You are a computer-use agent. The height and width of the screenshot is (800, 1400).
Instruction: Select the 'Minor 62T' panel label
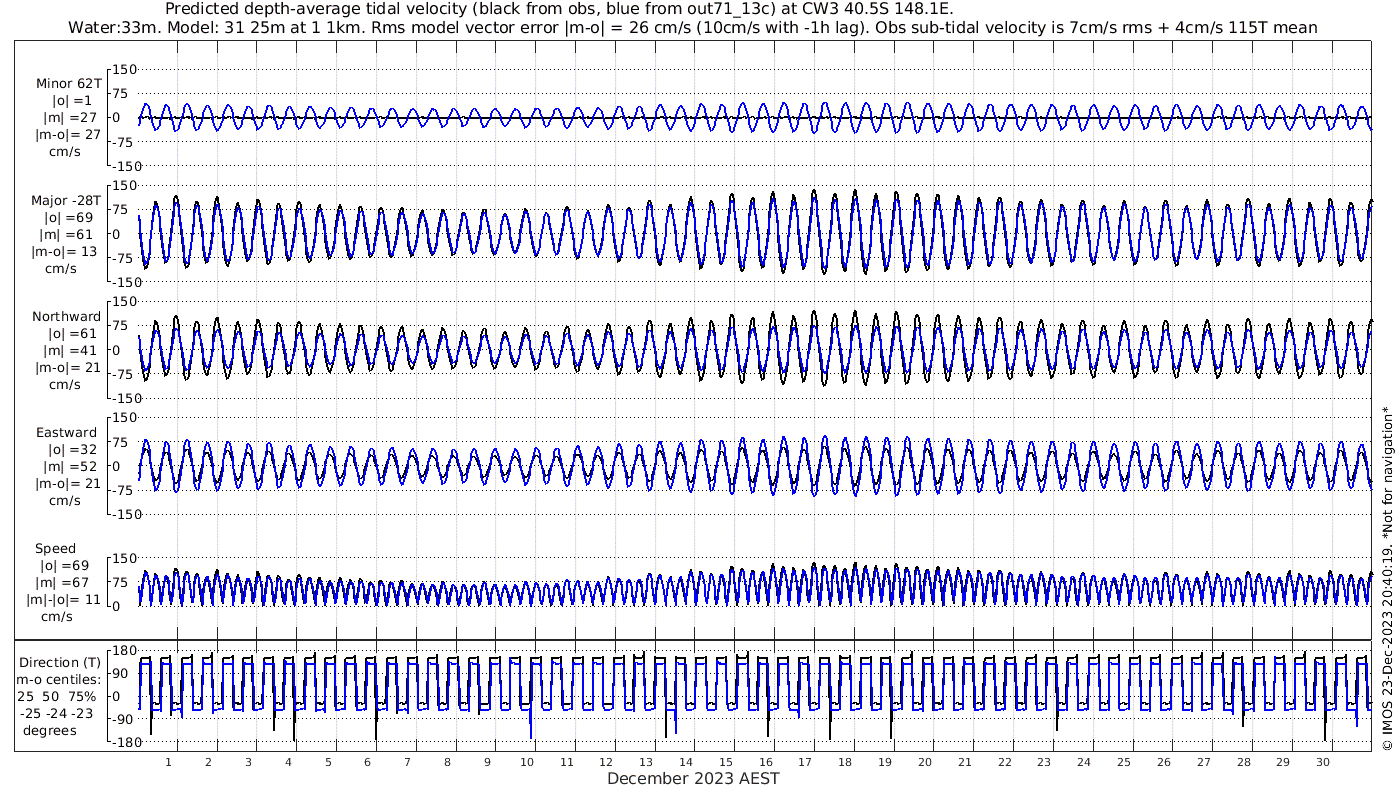click(68, 83)
